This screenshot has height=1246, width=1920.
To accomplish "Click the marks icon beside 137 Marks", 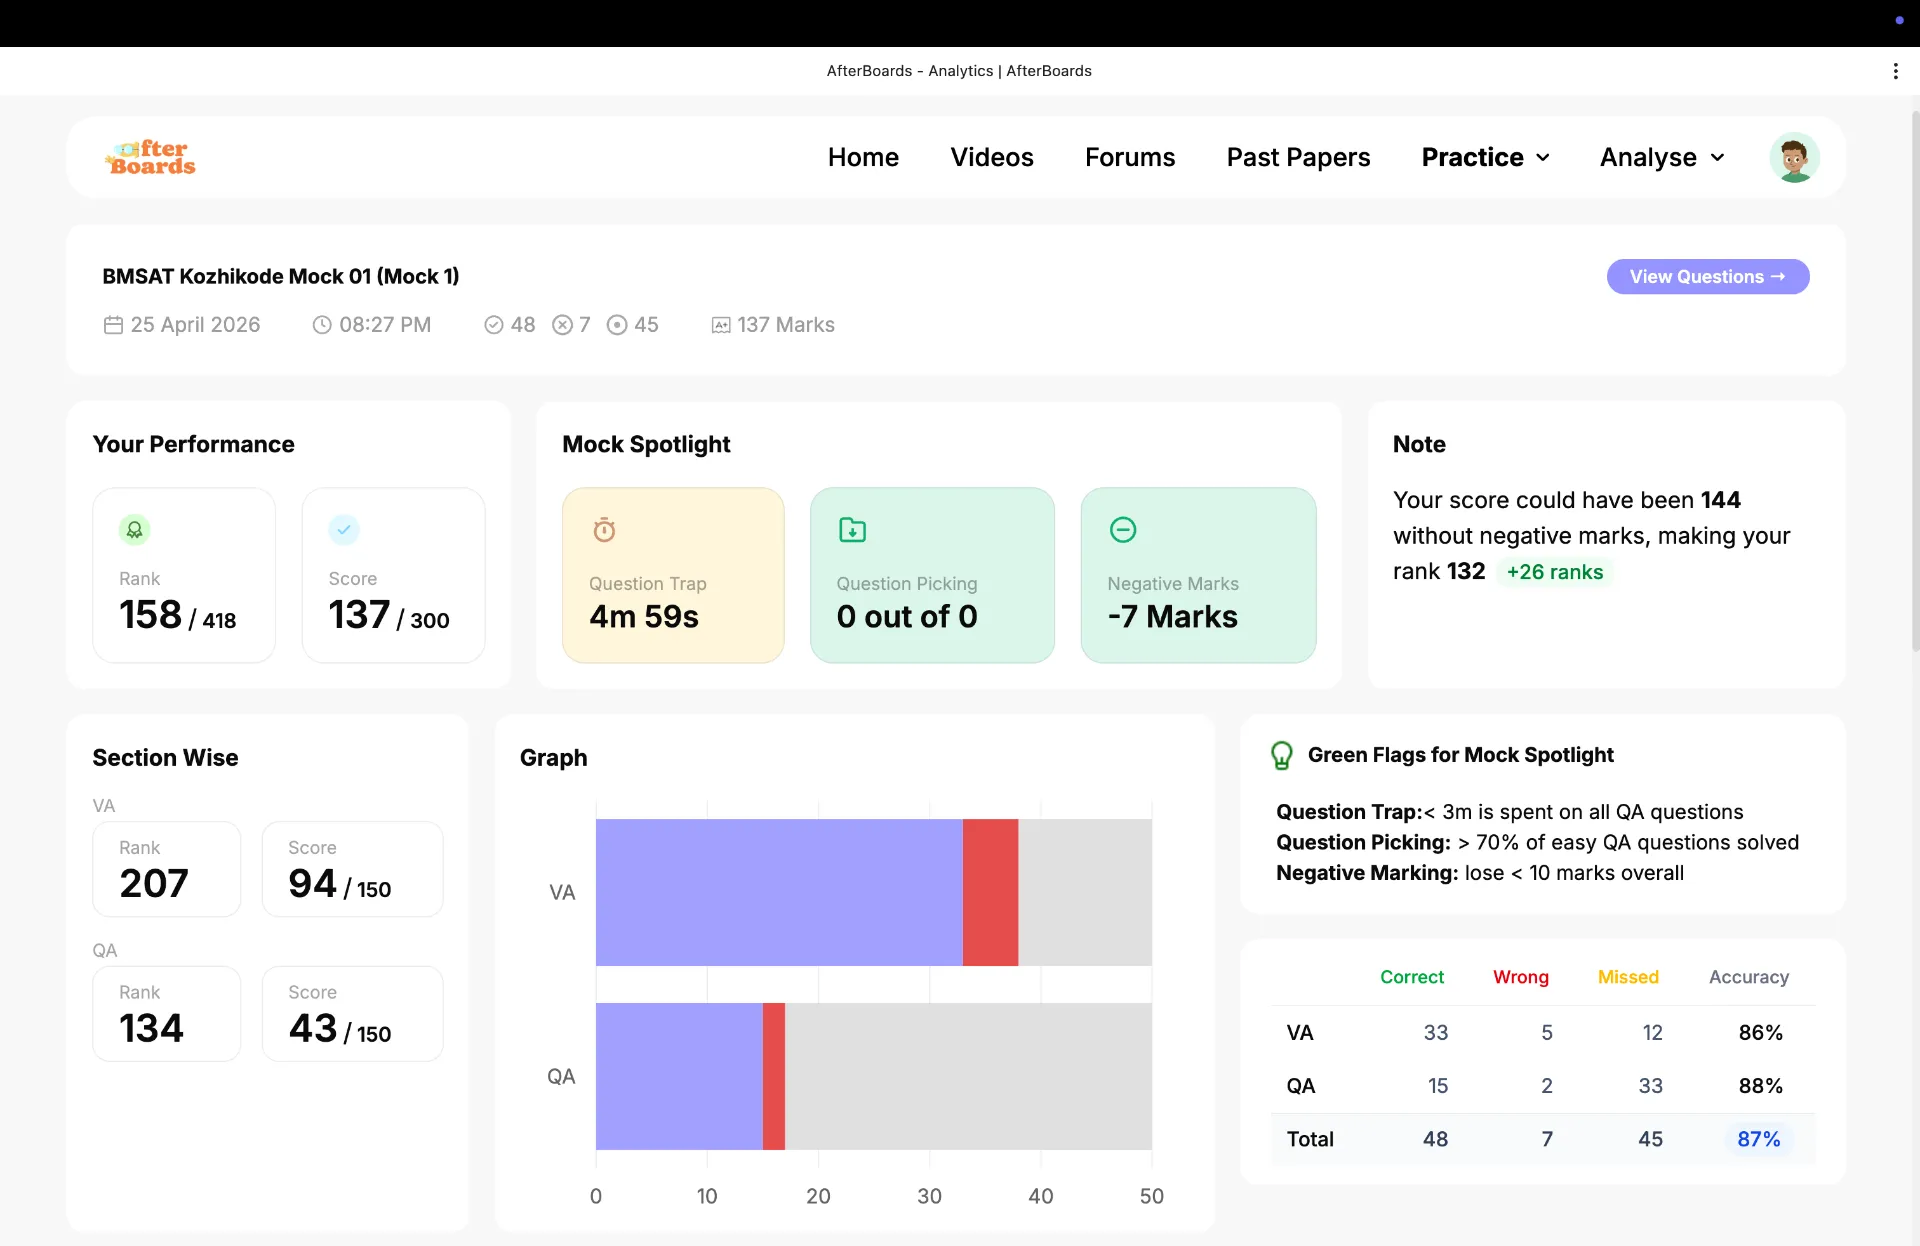I will click(721, 325).
